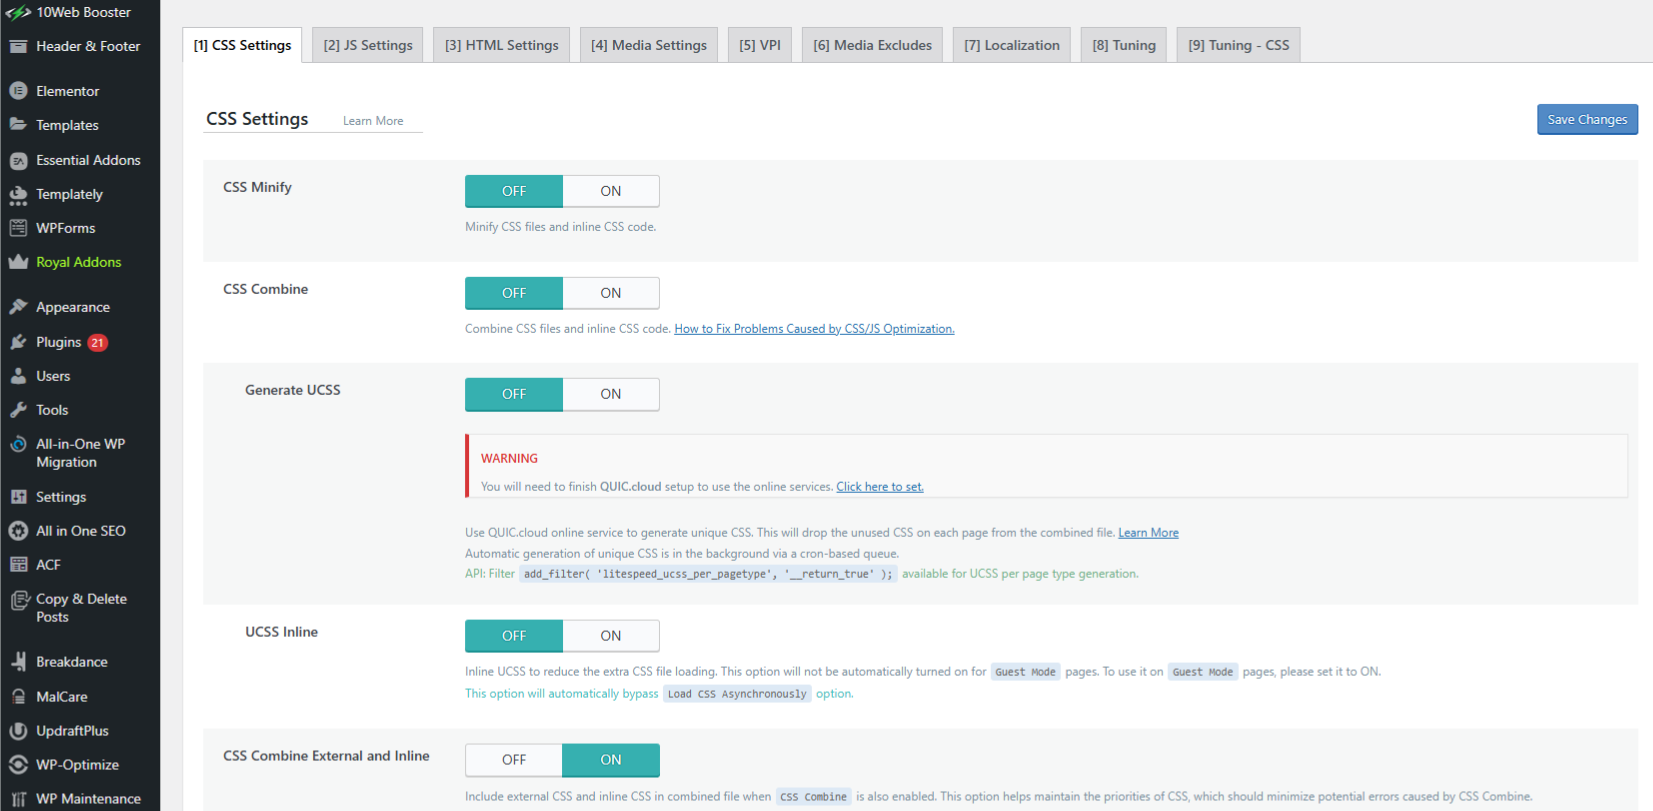Viewport: 1653px width, 811px height.
Task: Click the UpdraftPlus menu label
Action: click(73, 731)
